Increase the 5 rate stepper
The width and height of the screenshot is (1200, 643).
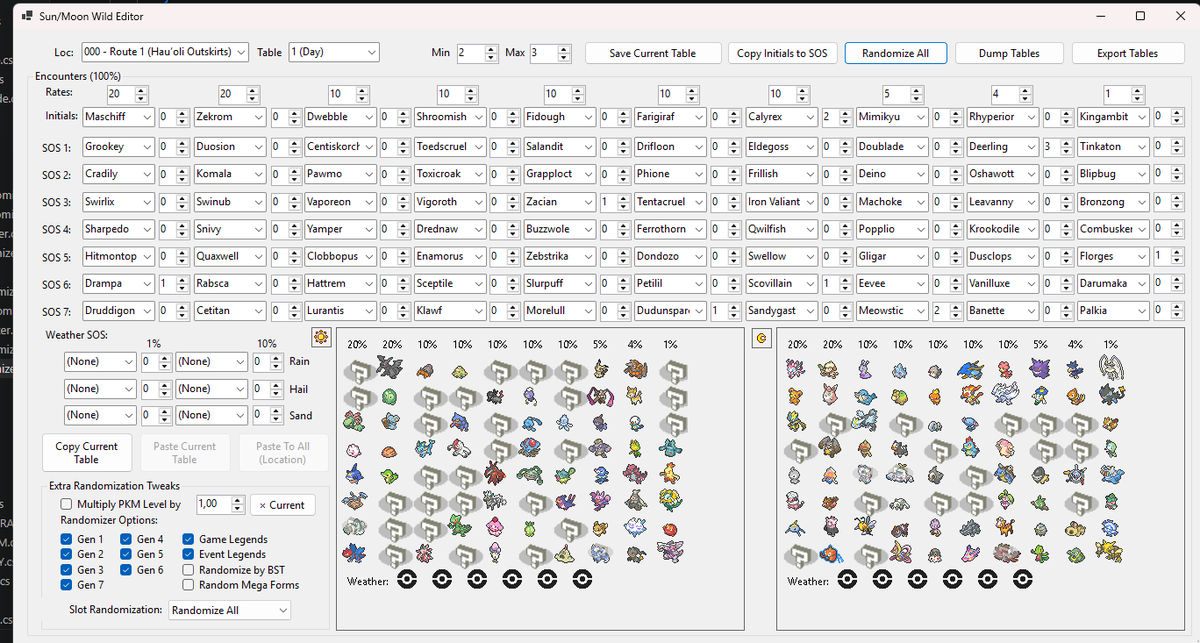click(x=916, y=89)
